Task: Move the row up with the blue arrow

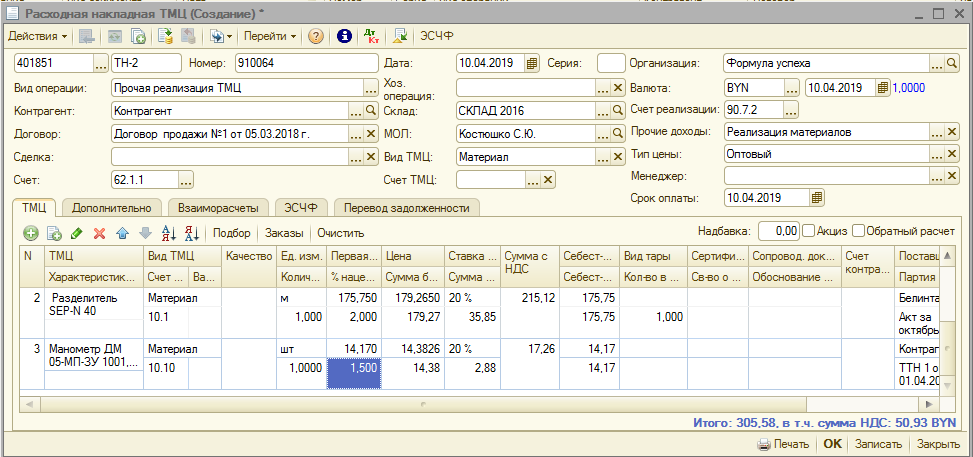Action: click(122, 233)
